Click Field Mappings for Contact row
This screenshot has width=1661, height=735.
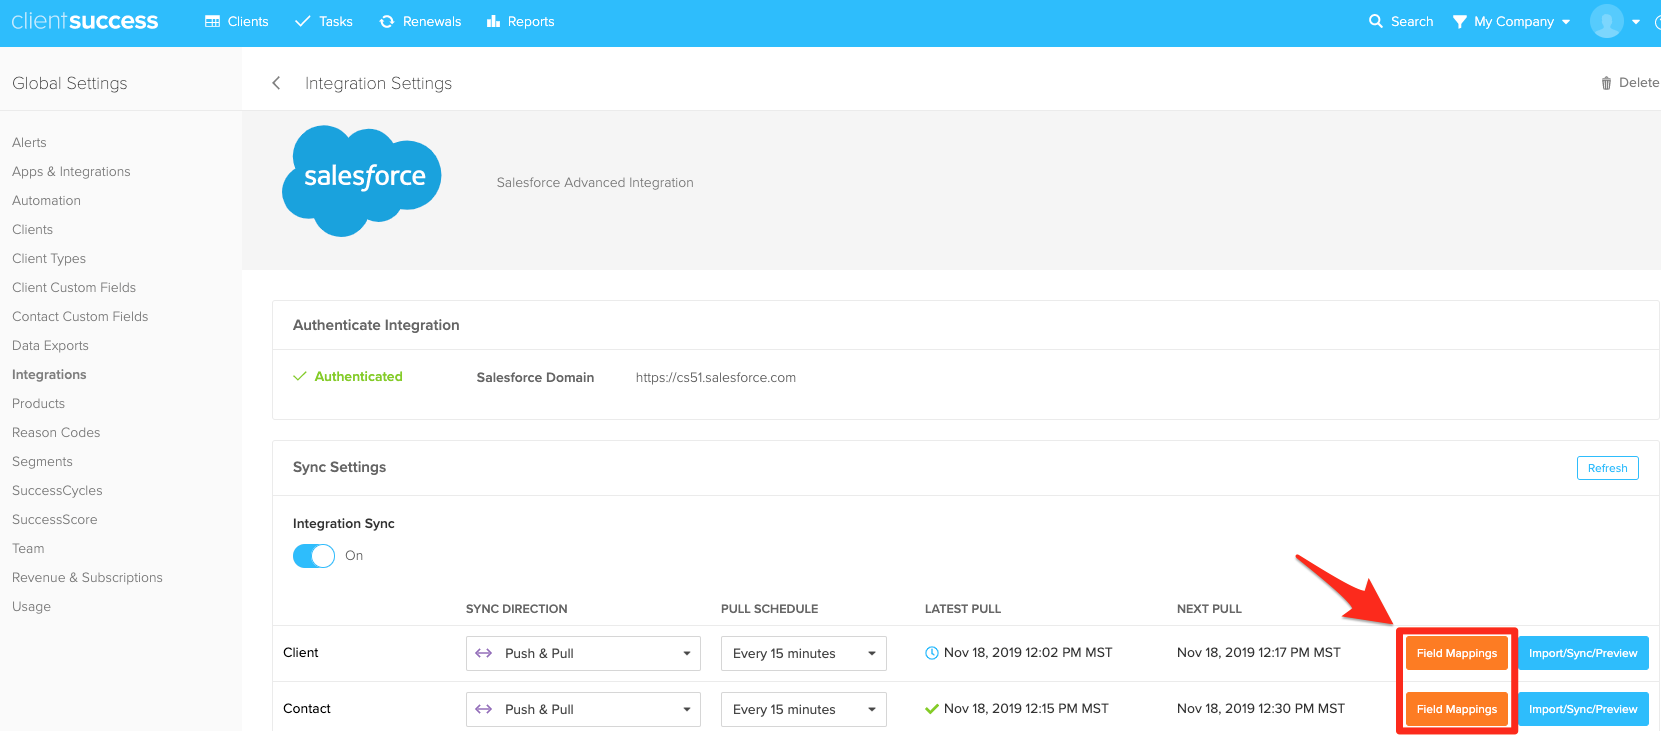coord(1457,709)
